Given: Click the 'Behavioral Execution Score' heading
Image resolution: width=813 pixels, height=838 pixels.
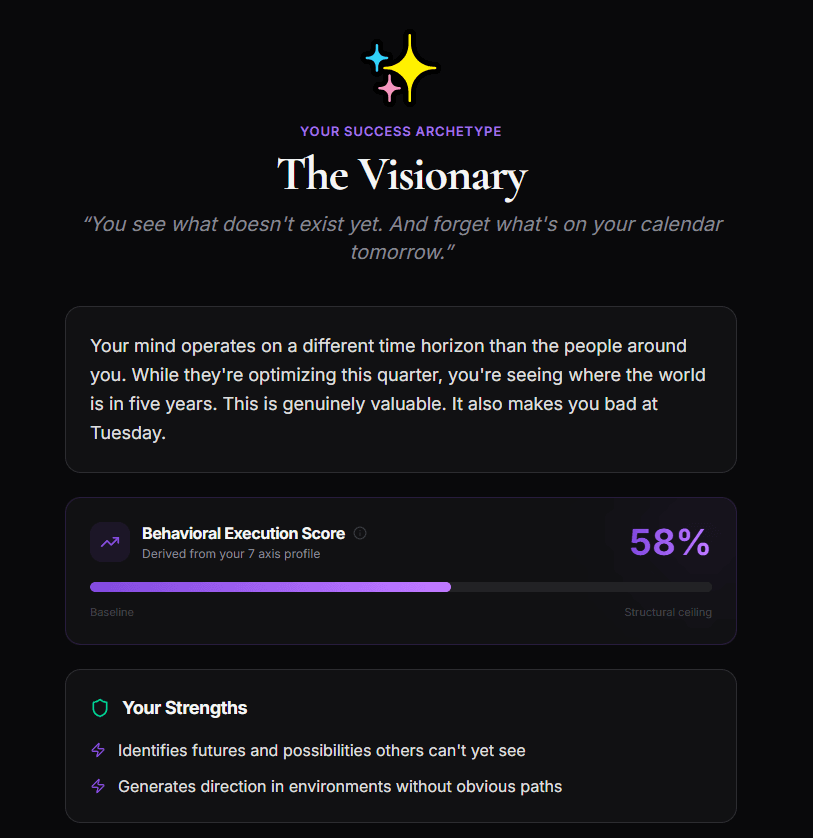Looking at the screenshot, I should (244, 533).
